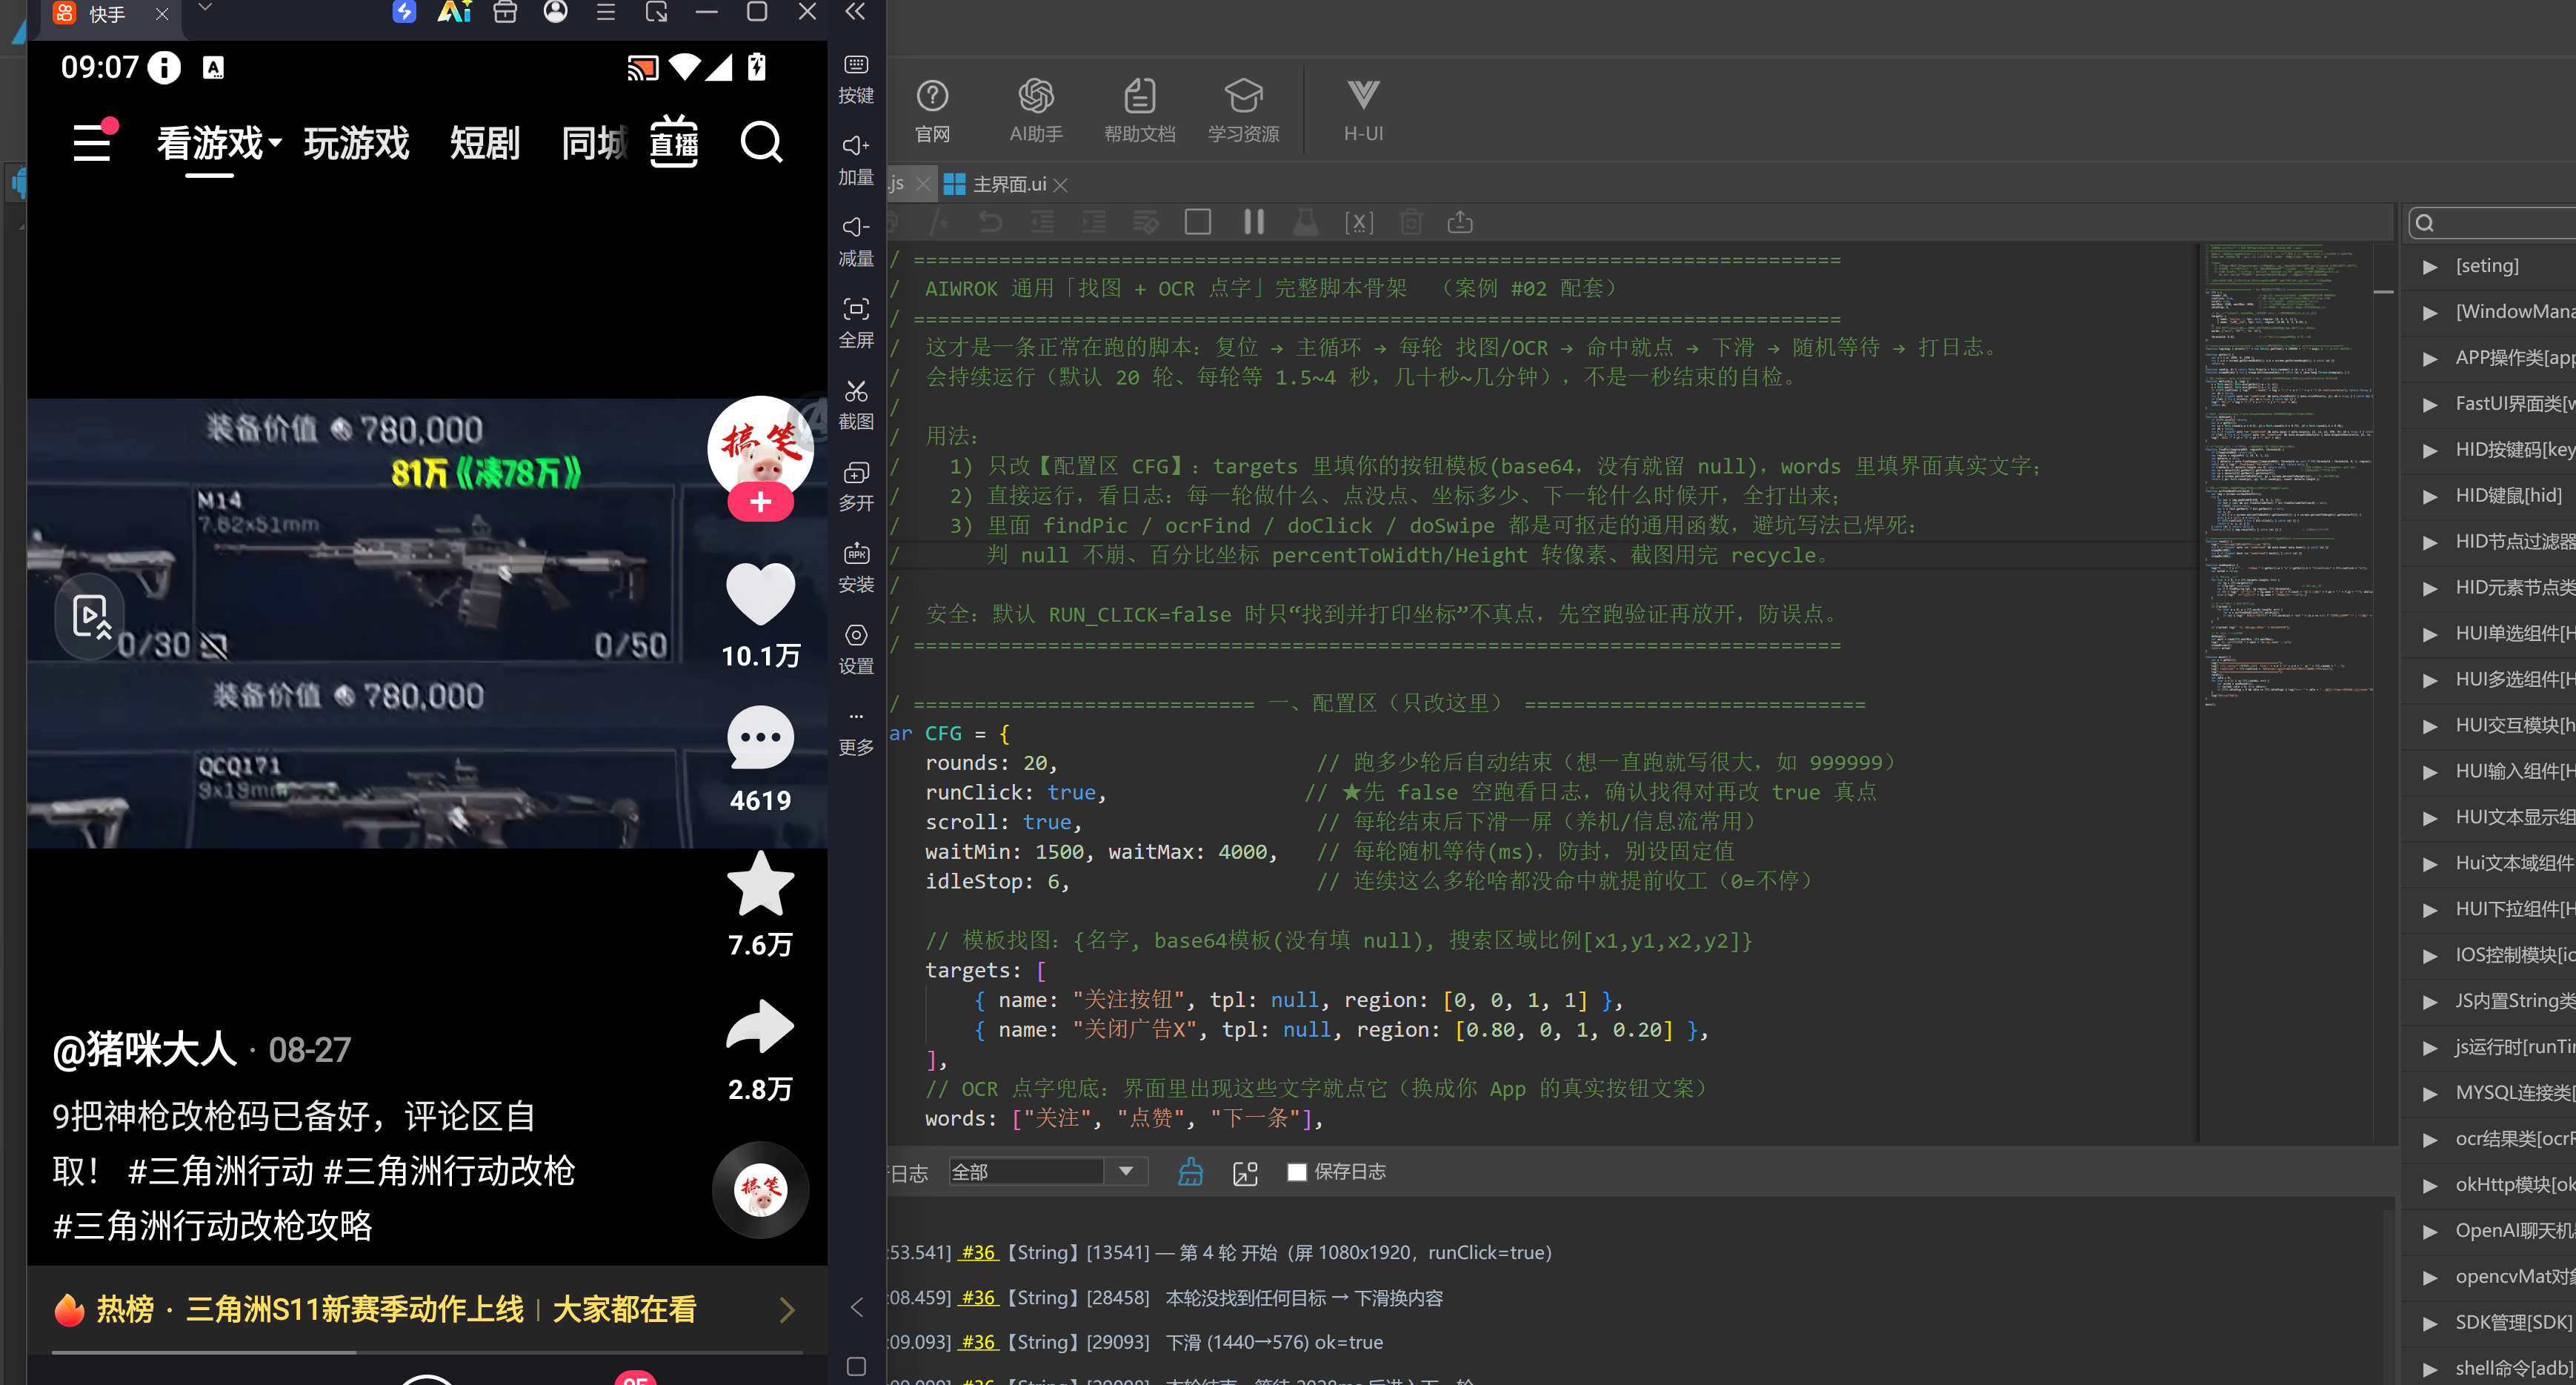The image size is (2576, 1385).
Task: Close the 主界面.ui tab
Action: (x=1061, y=185)
